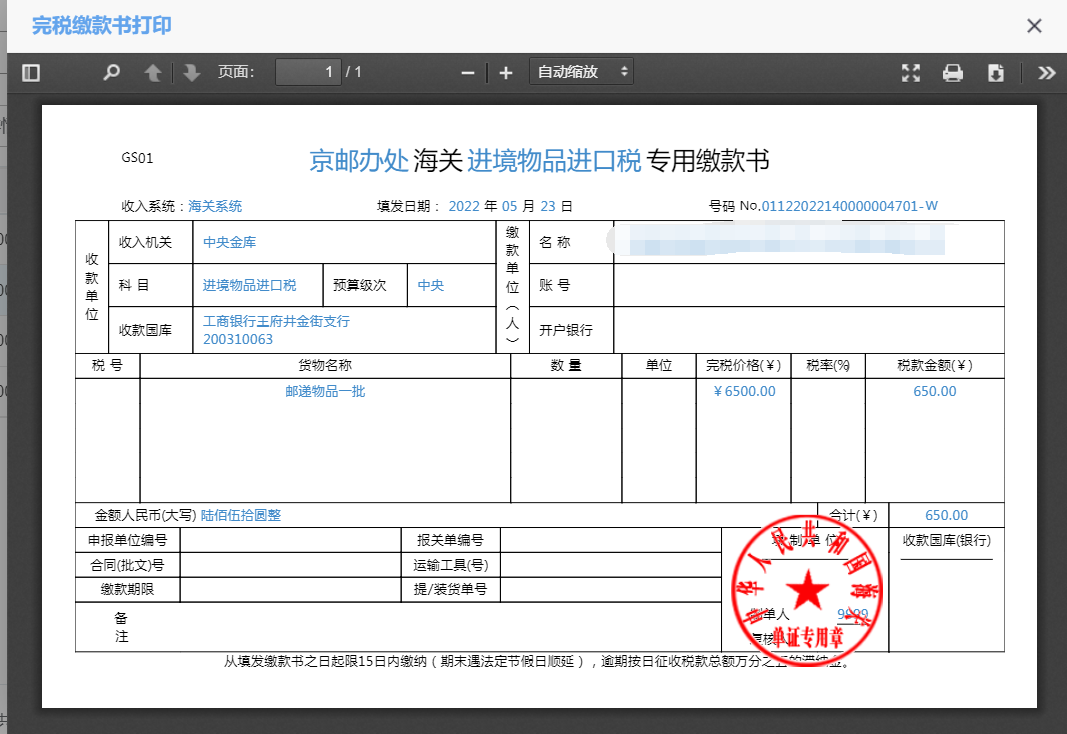Click the 完税价格(¥) column header
Image resolution: width=1067 pixels, height=734 pixels.
743,365
